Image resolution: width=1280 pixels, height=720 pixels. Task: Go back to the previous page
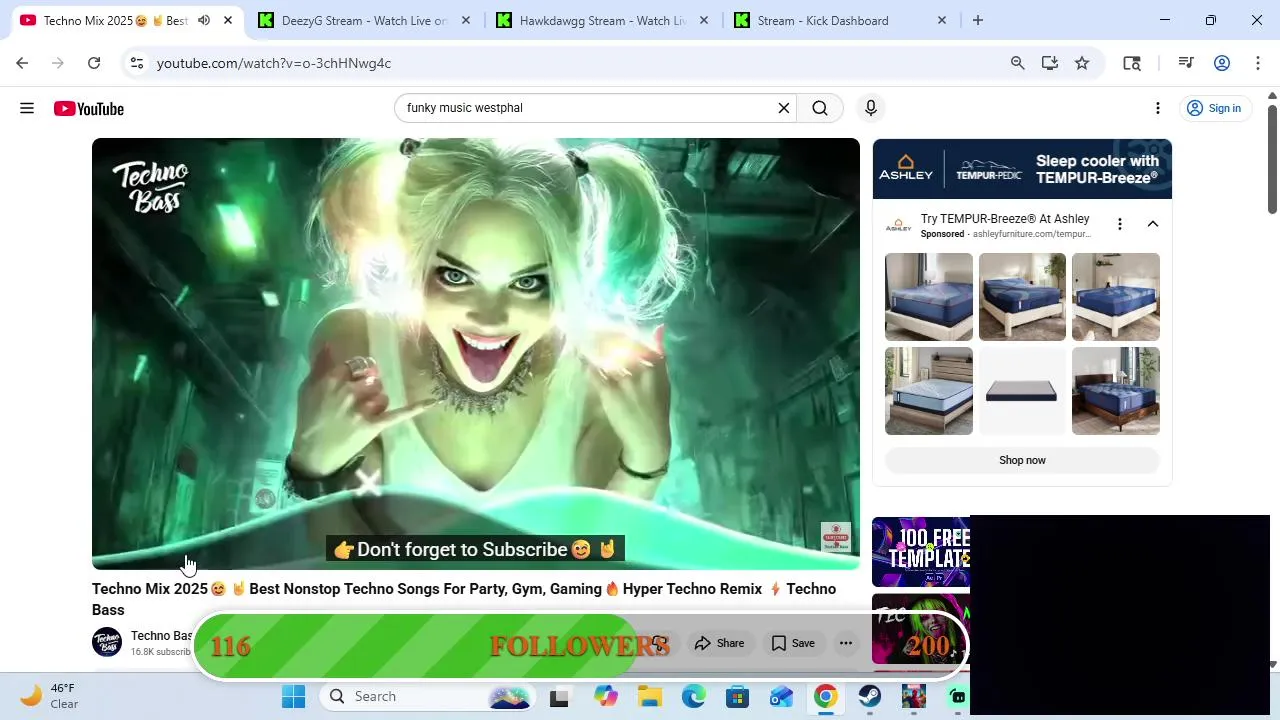coord(22,63)
